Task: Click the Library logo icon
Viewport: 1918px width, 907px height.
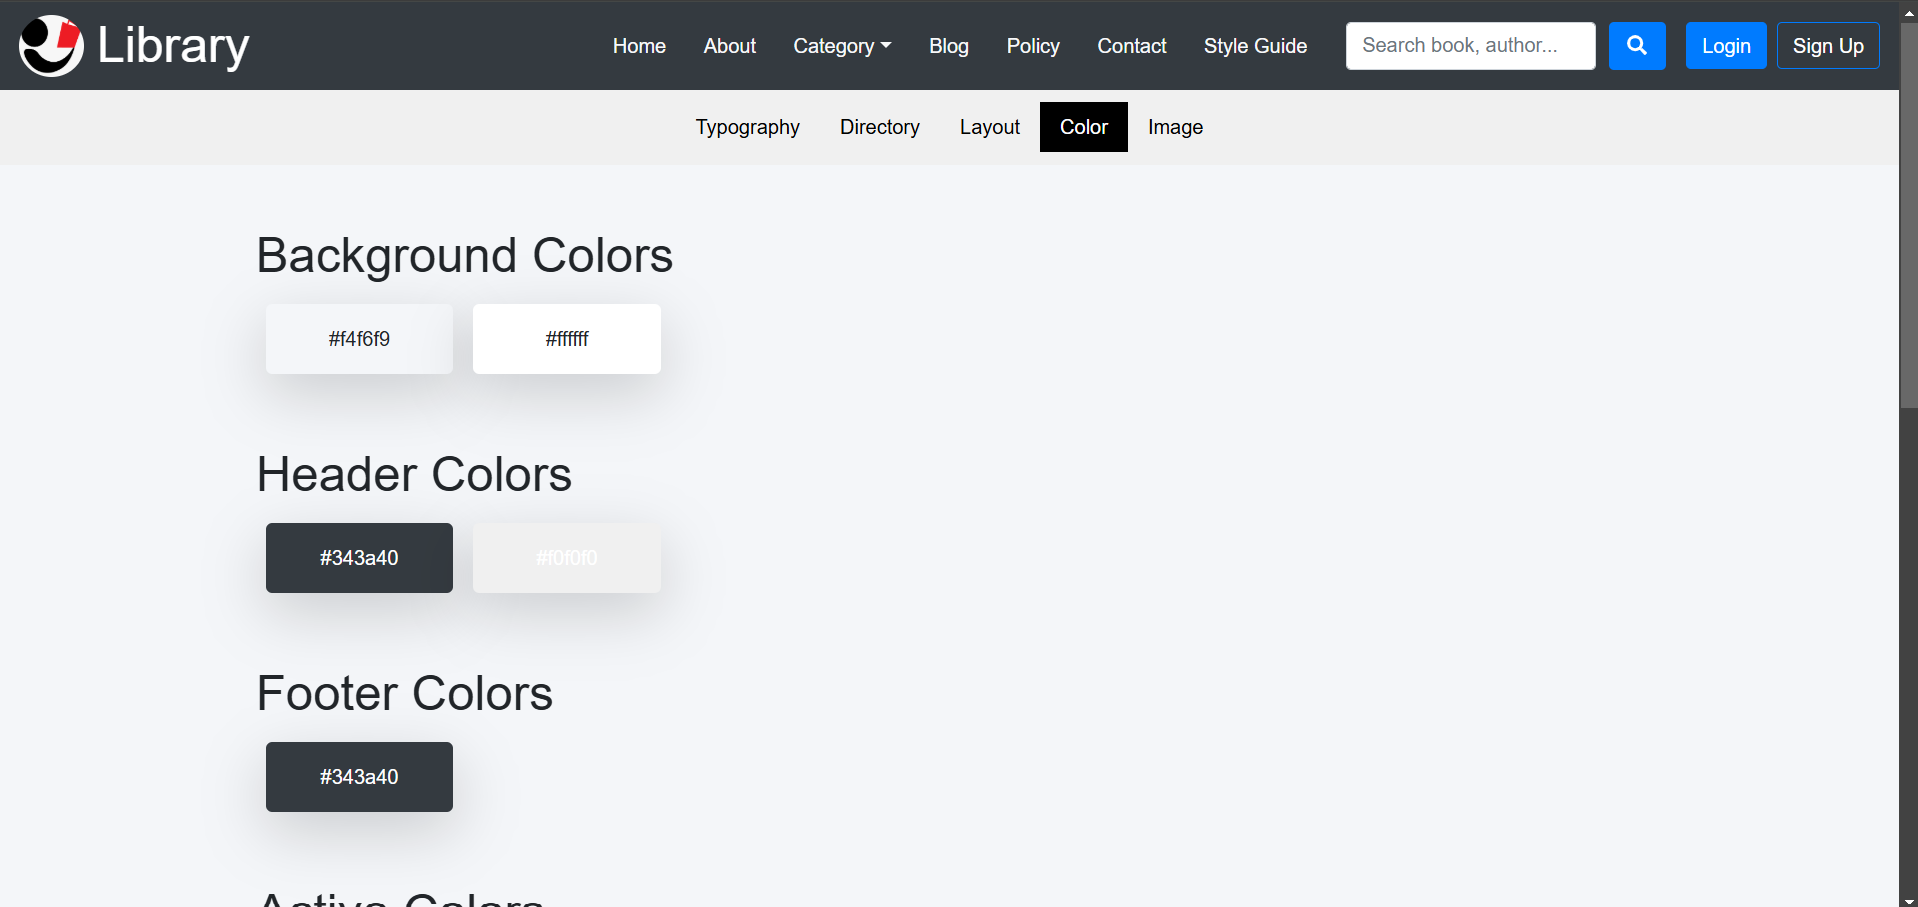Action: pos(51,46)
